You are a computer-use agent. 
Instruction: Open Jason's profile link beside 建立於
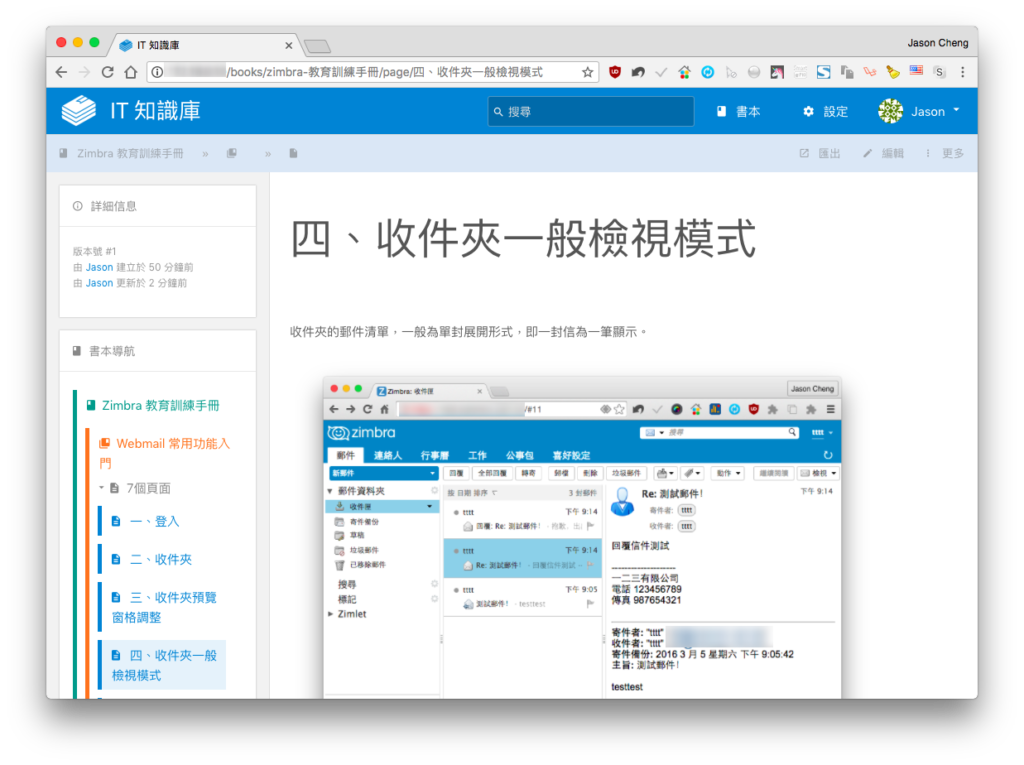pos(99,267)
